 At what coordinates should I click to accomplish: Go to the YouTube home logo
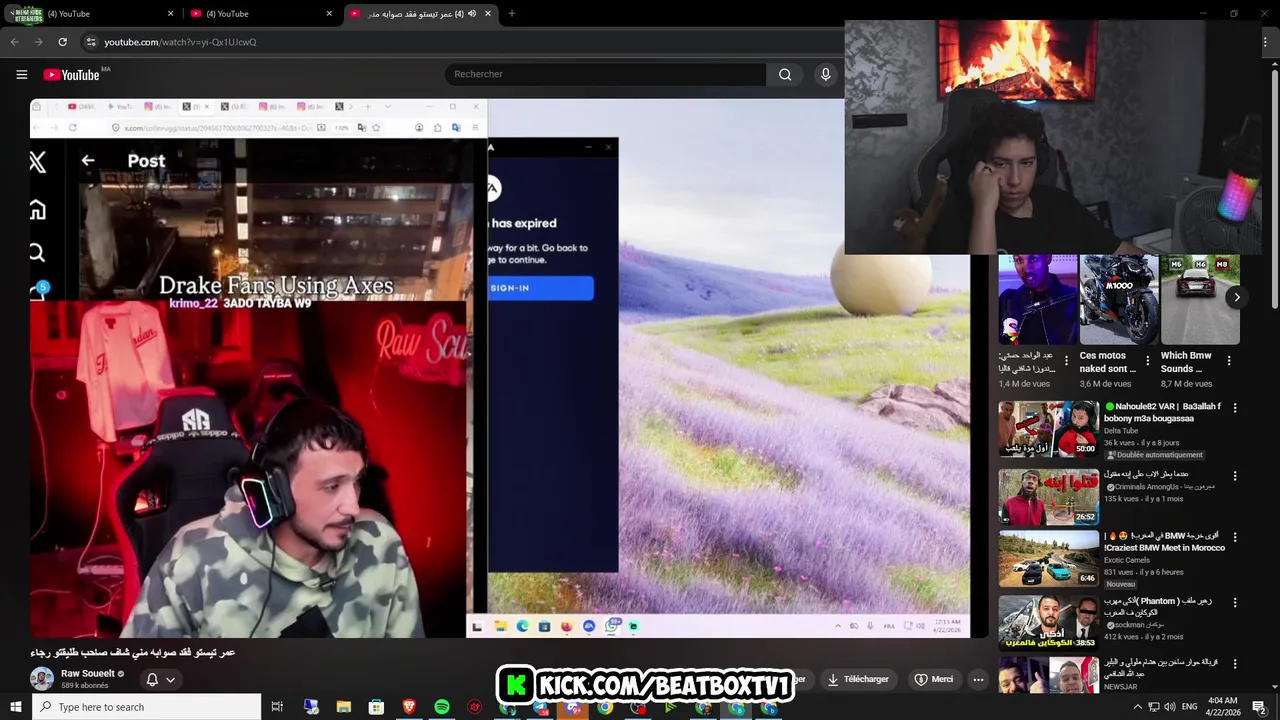click(72, 75)
